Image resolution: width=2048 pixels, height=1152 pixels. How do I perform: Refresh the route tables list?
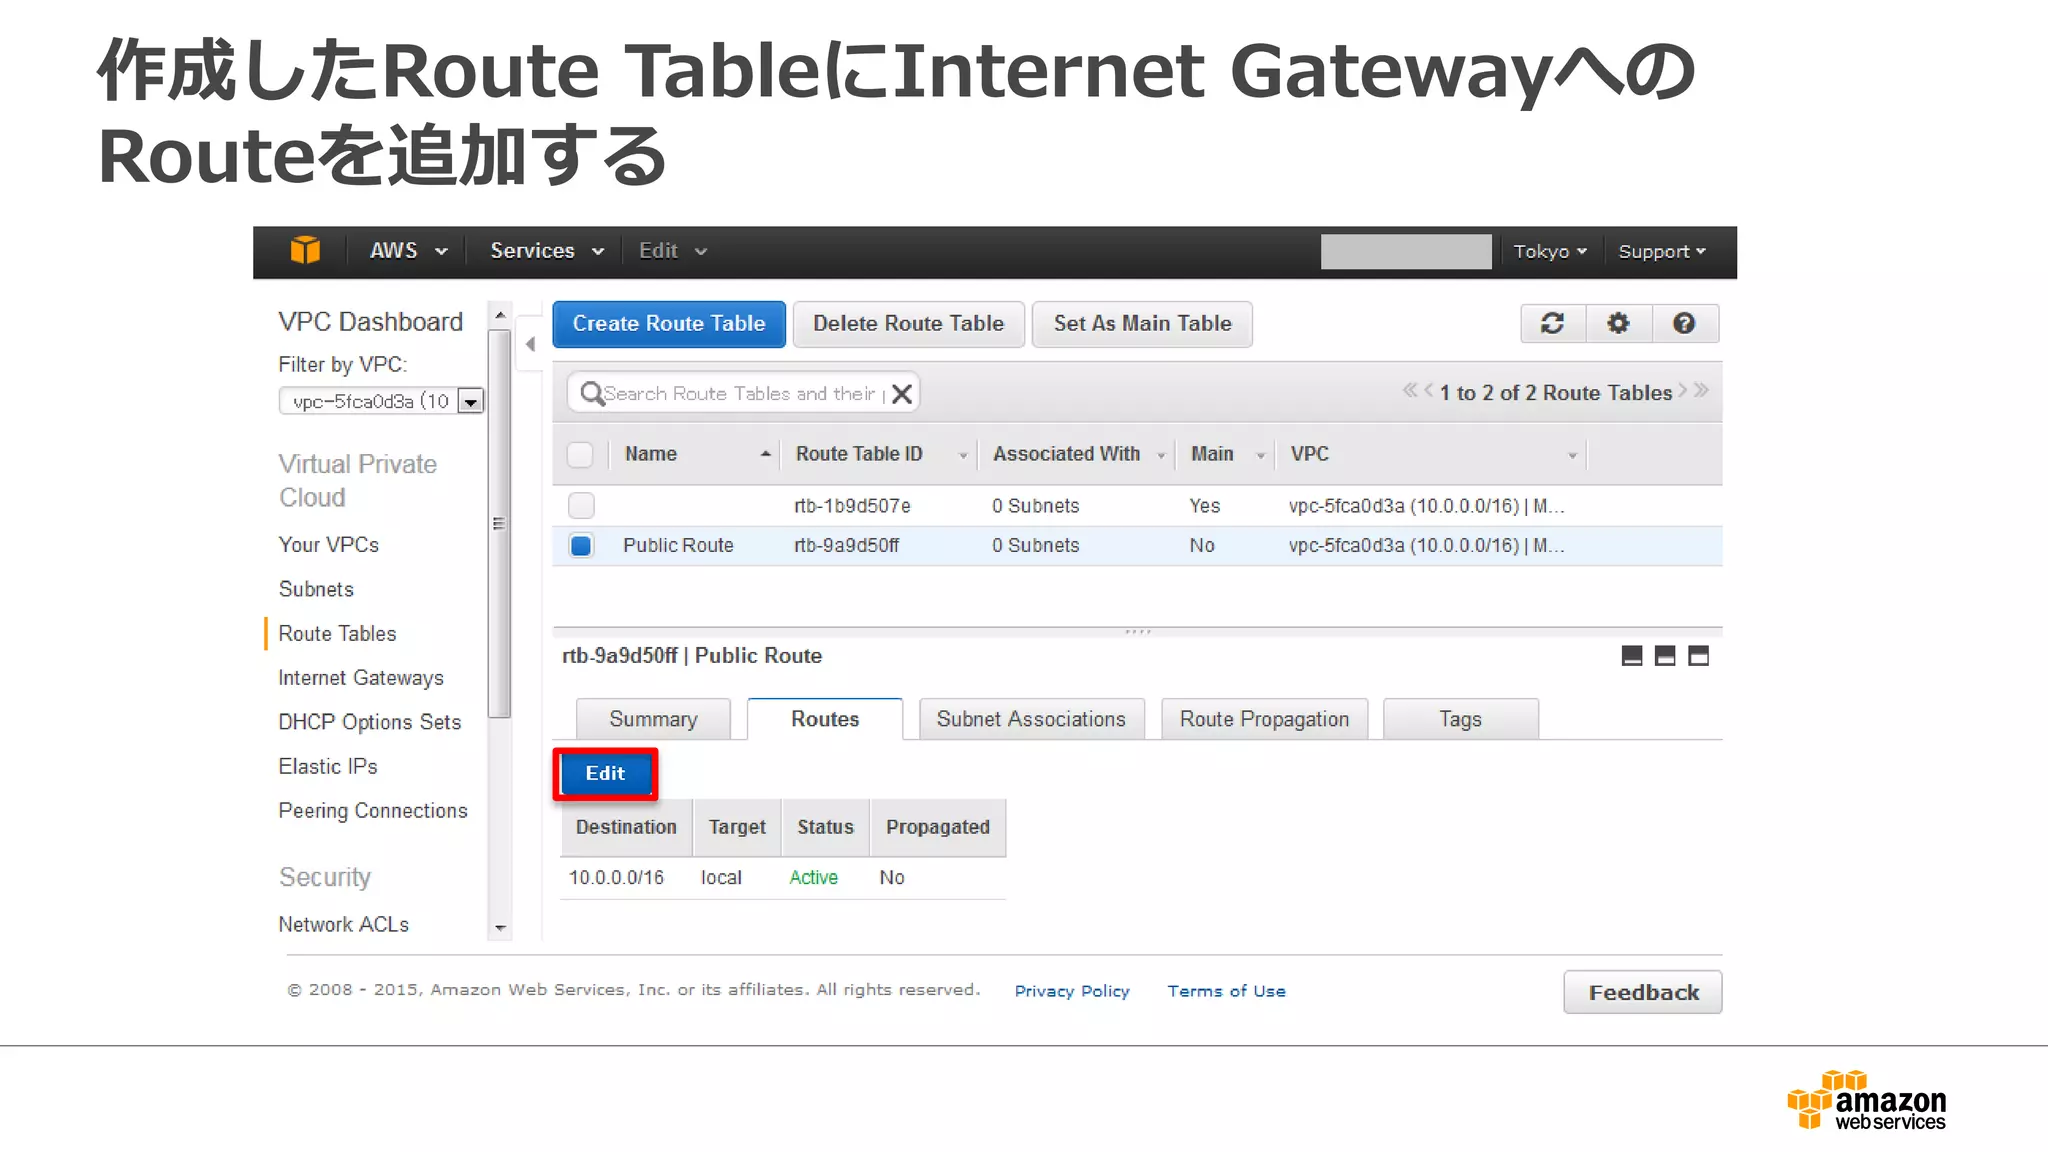1552,323
